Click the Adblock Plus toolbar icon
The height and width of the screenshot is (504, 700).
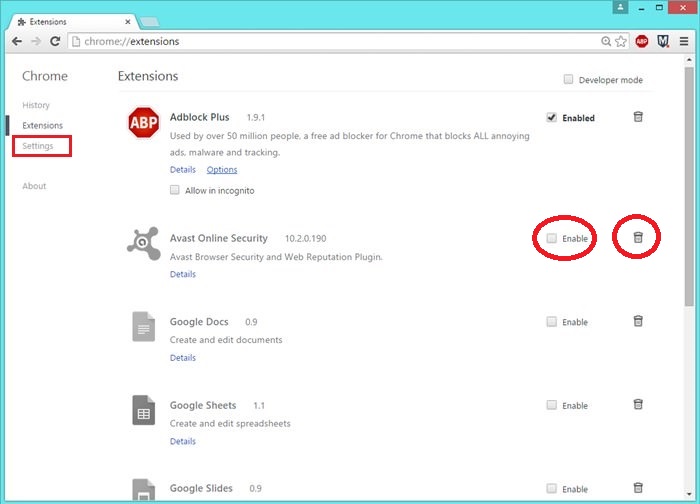pos(642,42)
